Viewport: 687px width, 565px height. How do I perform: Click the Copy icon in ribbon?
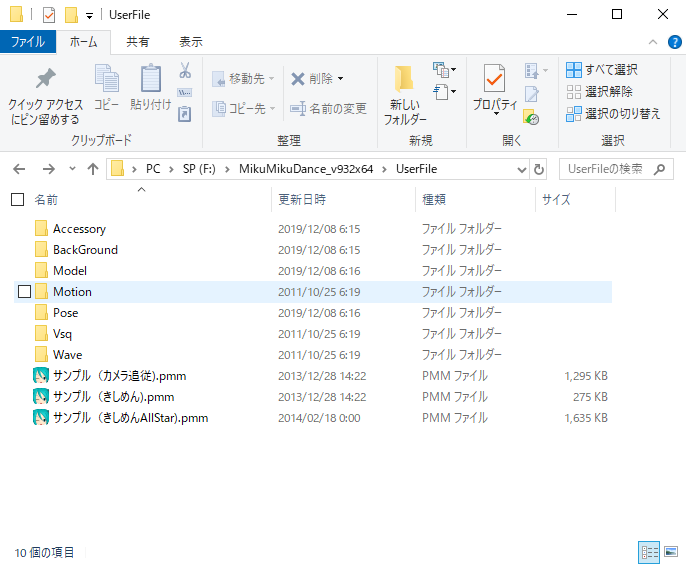pyautogui.click(x=106, y=78)
